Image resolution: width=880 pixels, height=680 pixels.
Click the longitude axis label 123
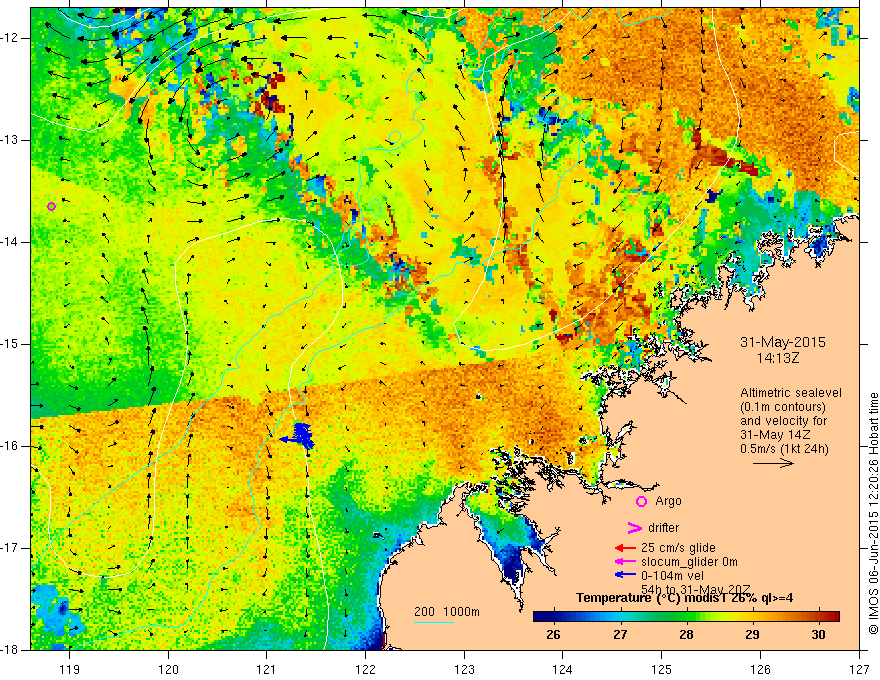click(x=464, y=669)
